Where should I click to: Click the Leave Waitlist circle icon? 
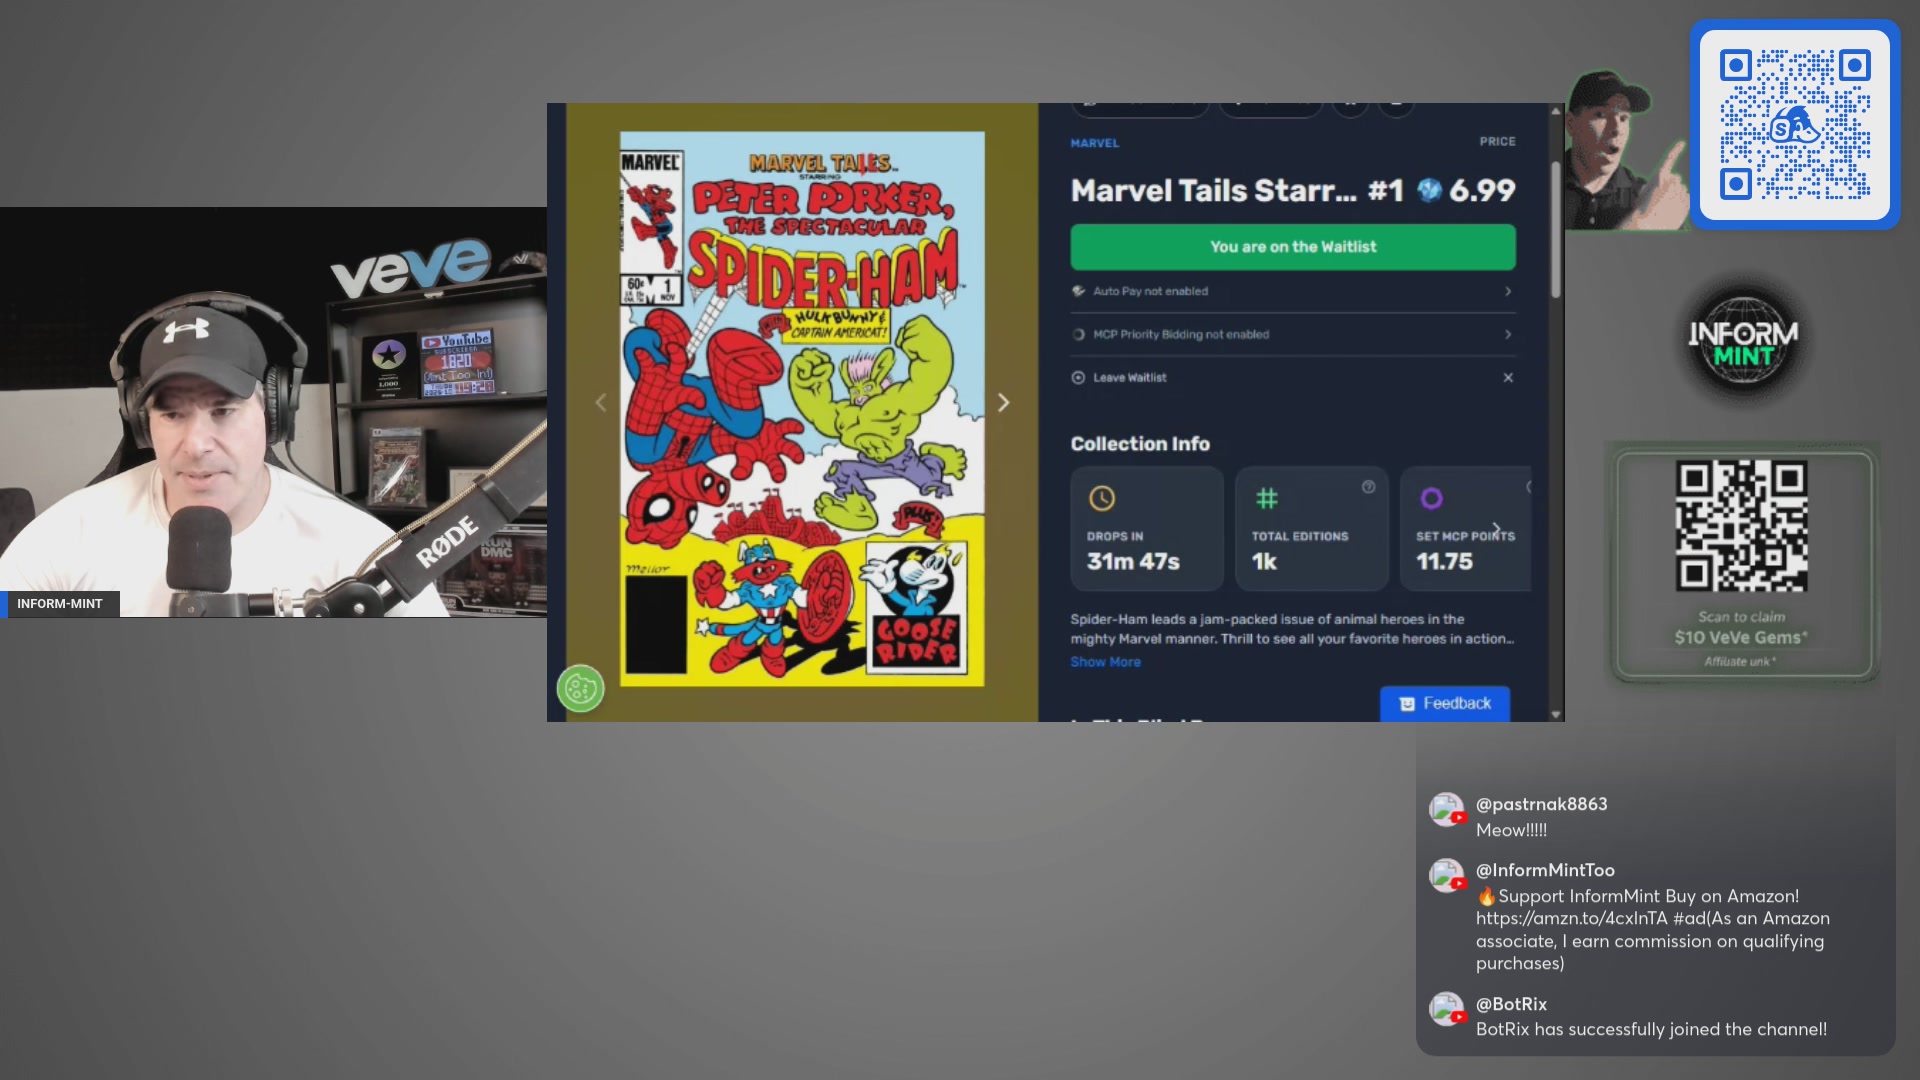(1078, 377)
